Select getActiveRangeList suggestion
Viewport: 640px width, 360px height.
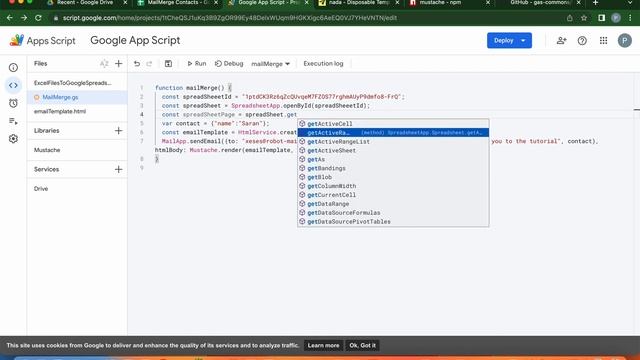[393, 142]
